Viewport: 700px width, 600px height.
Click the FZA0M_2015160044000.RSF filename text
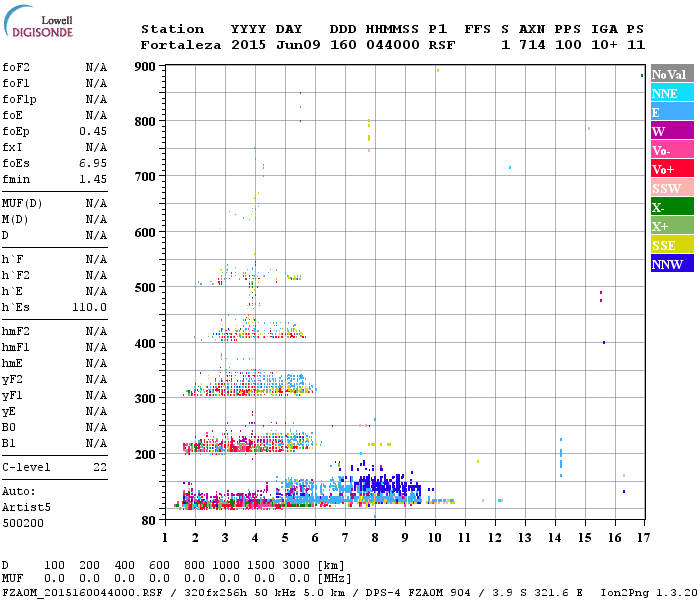83,592
